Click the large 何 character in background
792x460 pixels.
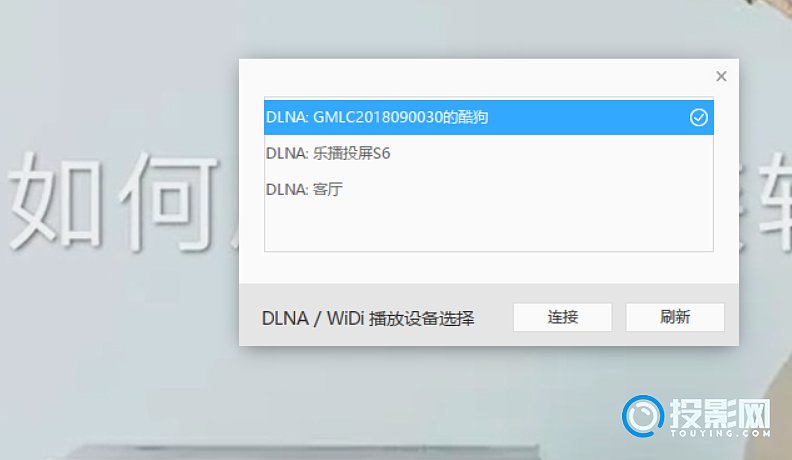pos(169,201)
